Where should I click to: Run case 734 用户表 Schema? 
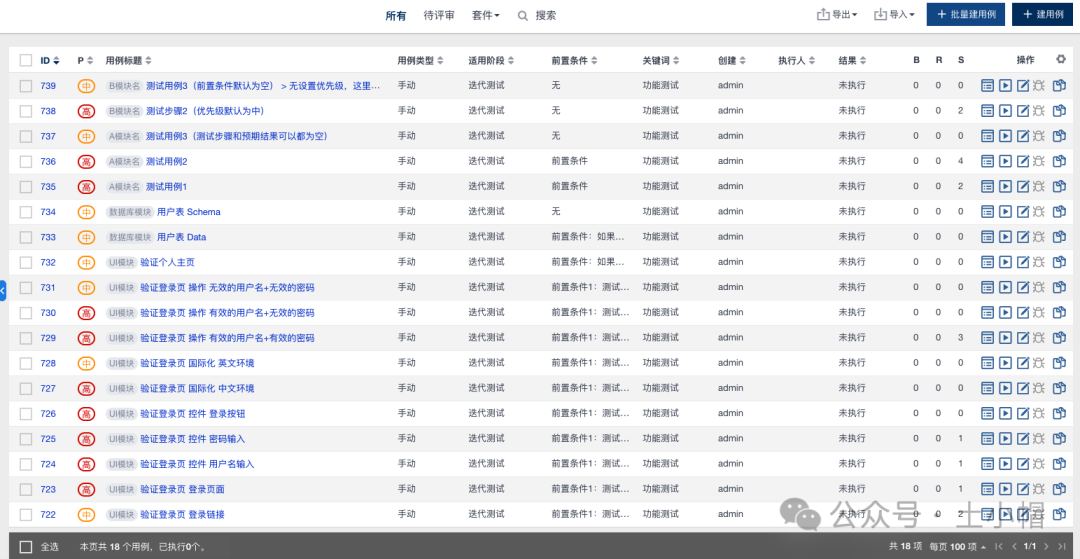click(1006, 211)
